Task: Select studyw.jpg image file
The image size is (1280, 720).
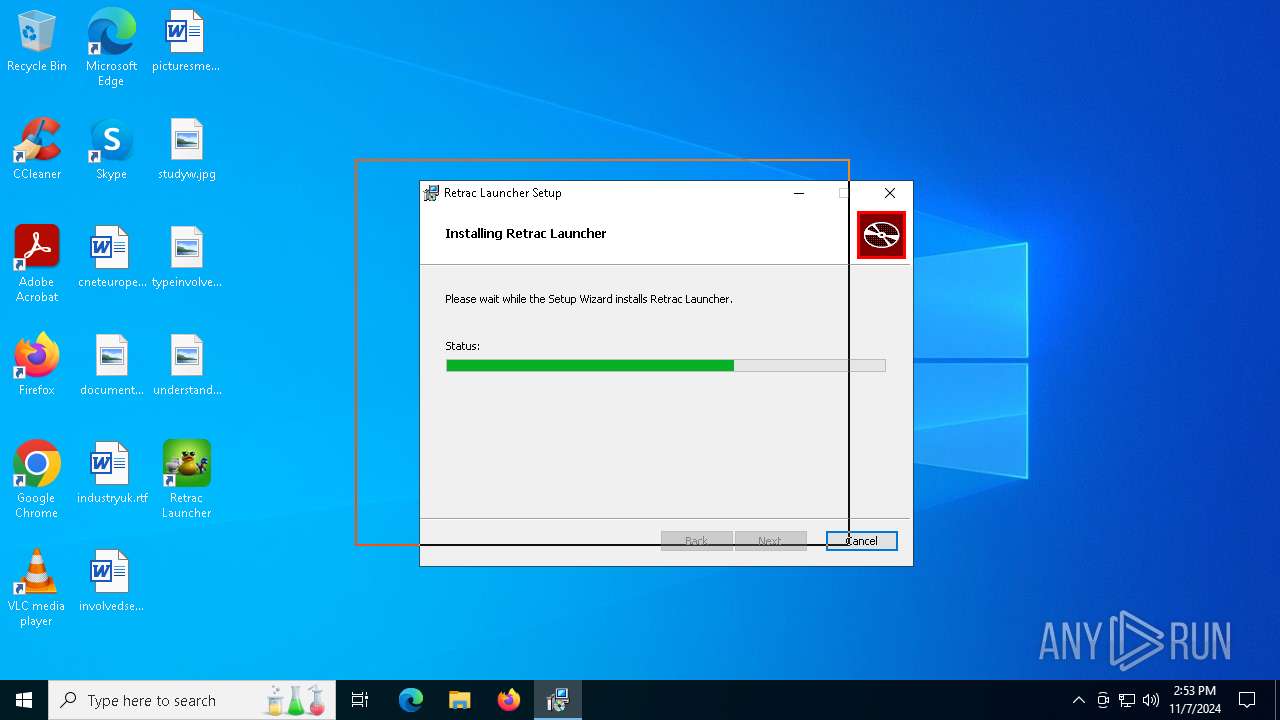Action: coord(186,149)
